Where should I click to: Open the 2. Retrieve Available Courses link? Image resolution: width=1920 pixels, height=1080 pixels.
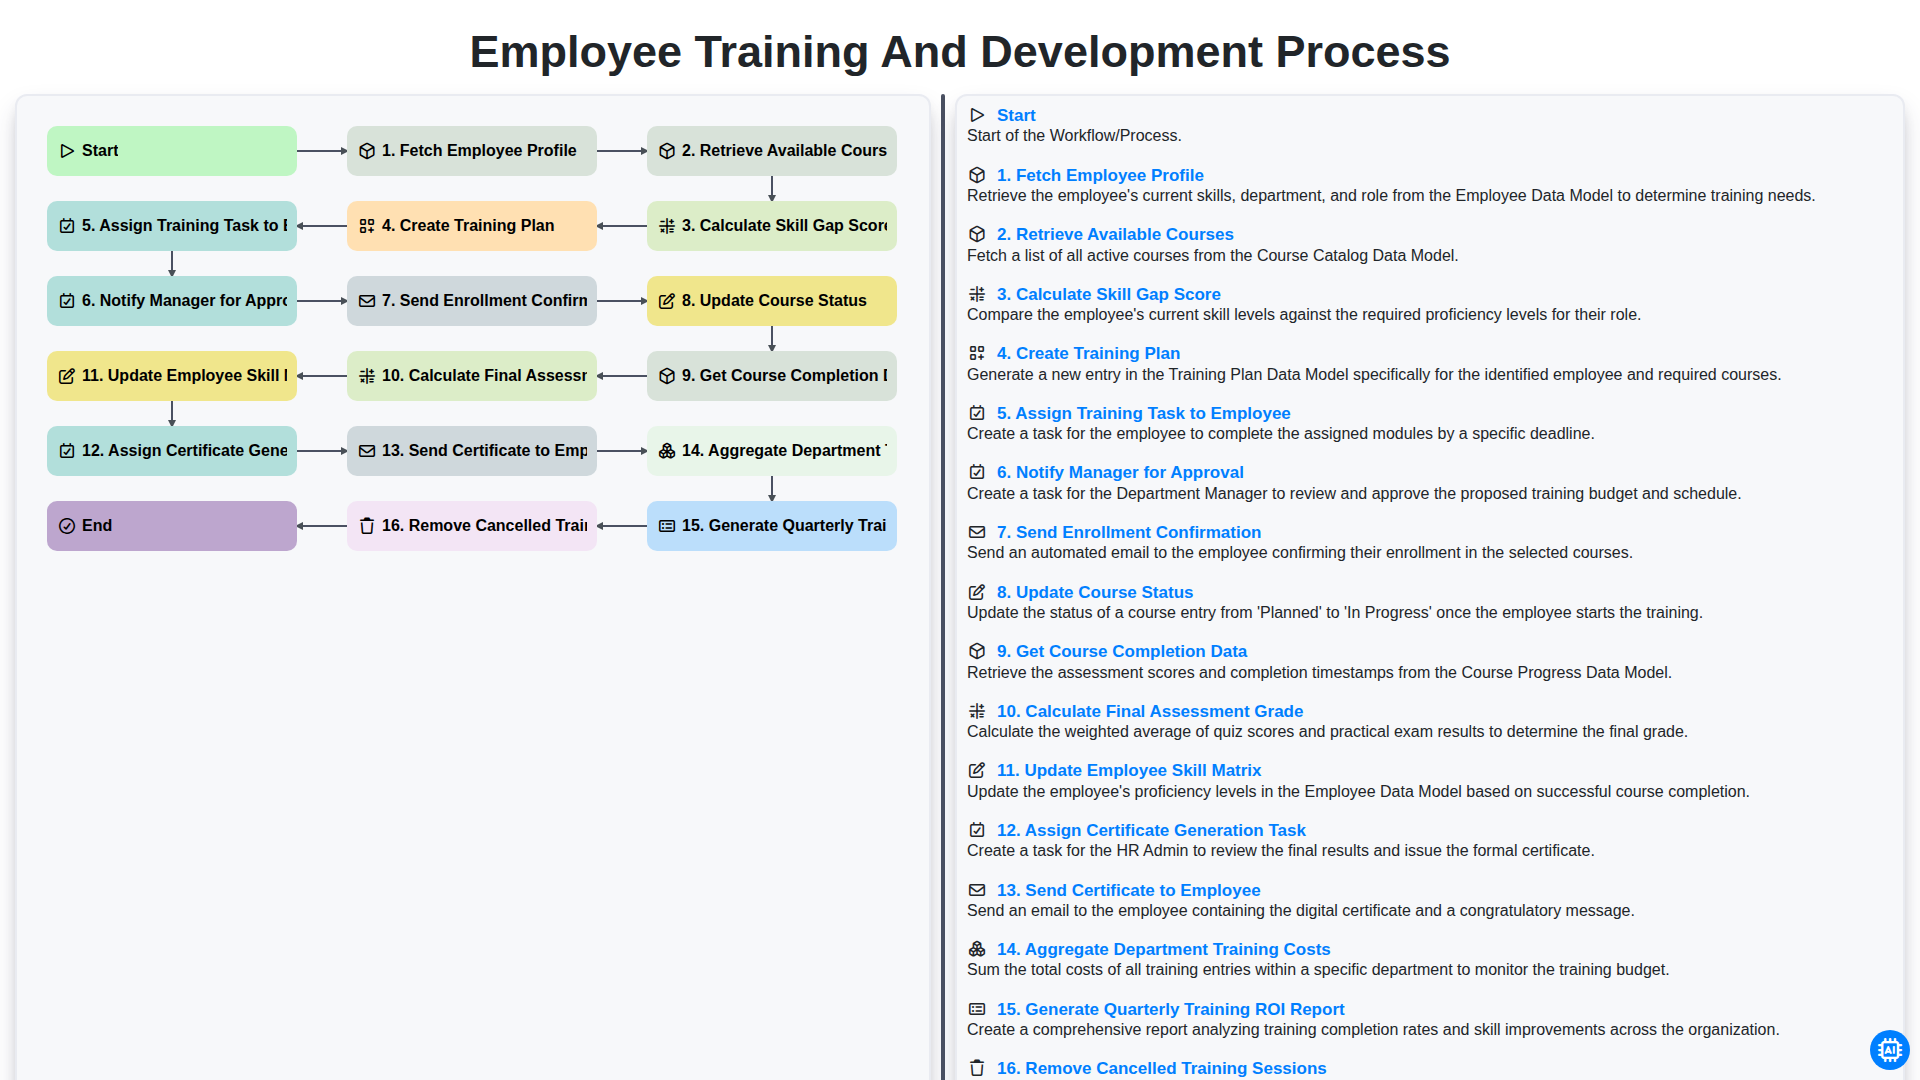pos(1115,234)
